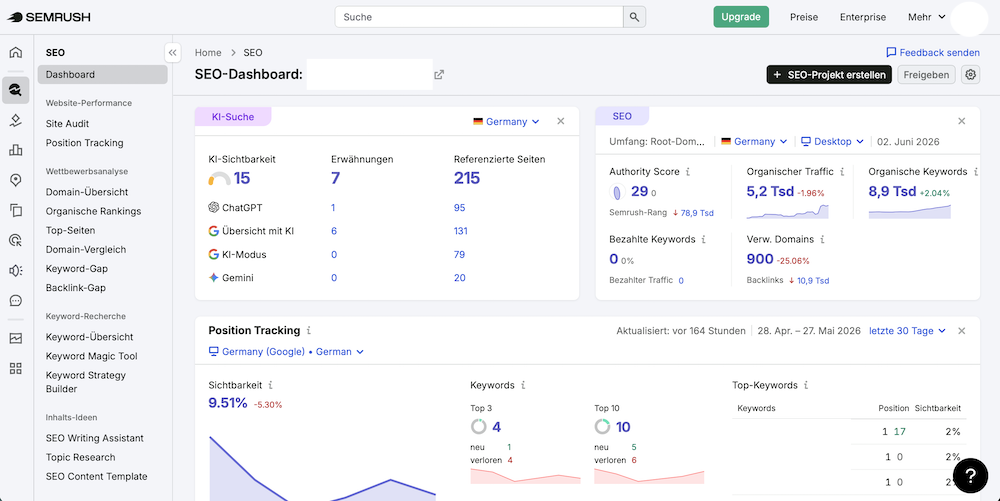This screenshot has height=501, width=1000.
Task: Click the Suche input field
Action: tap(479, 17)
